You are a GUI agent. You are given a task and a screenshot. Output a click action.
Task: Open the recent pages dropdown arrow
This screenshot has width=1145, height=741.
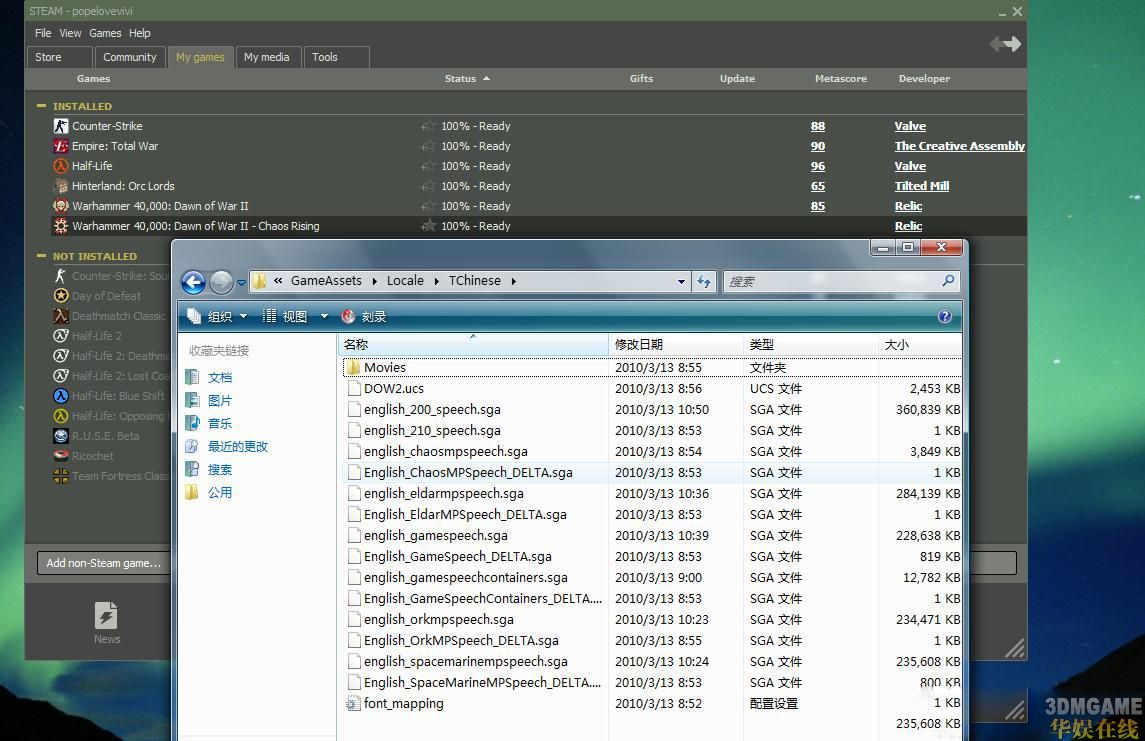point(241,283)
